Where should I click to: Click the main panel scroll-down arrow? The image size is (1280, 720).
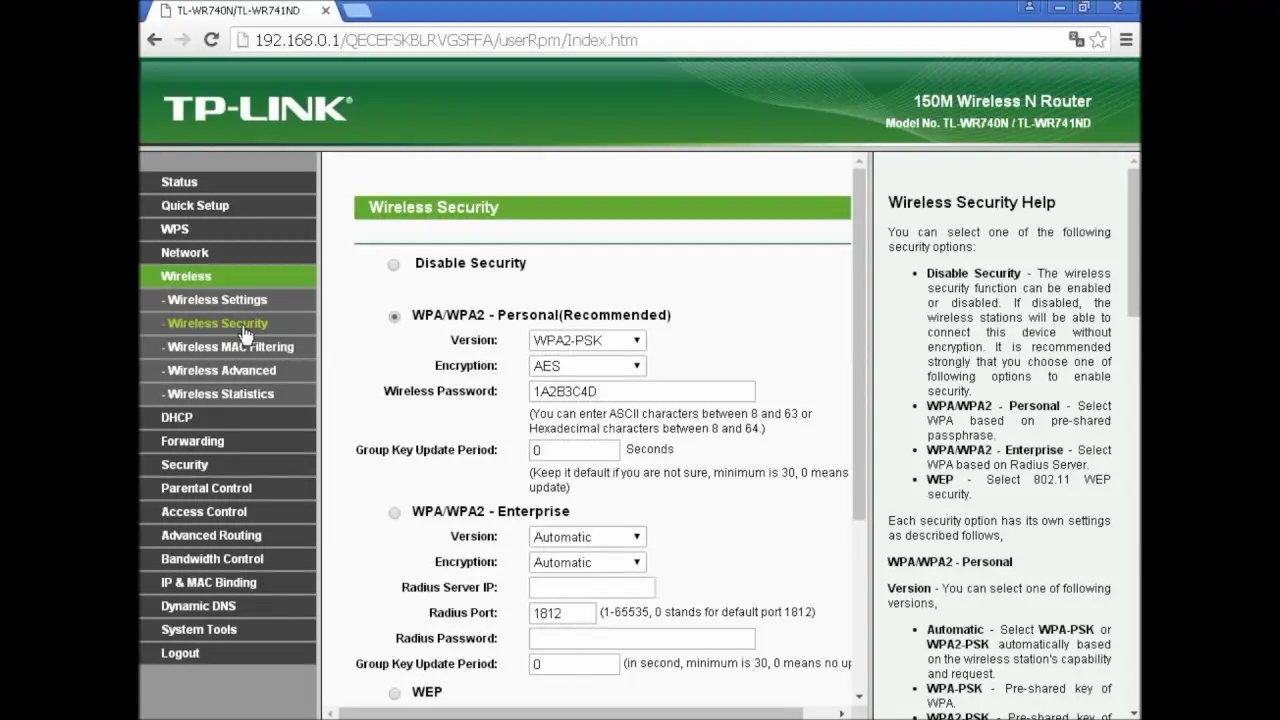[x=859, y=697]
